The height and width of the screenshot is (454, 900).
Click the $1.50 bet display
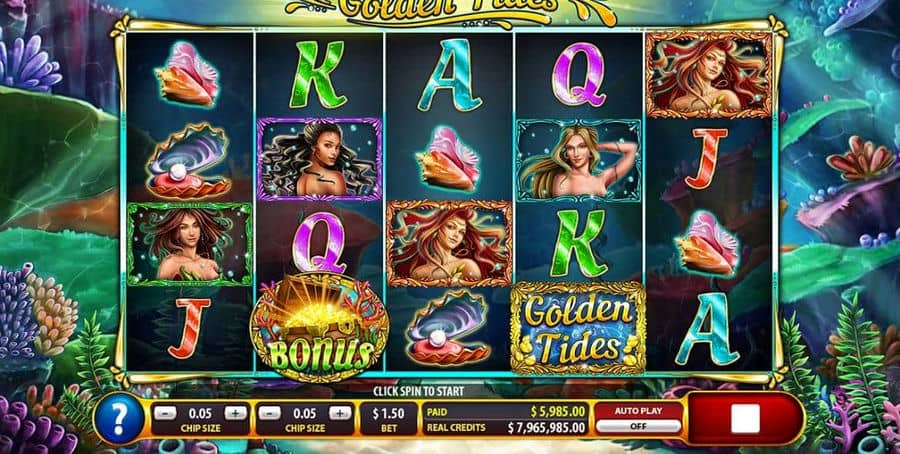point(389,418)
